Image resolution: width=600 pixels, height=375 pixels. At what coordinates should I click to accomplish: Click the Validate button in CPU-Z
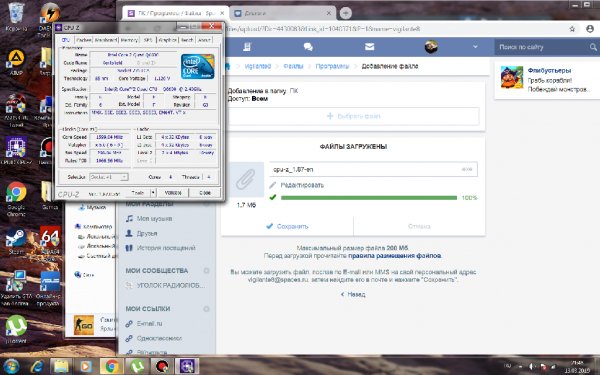pyautogui.click(x=173, y=193)
